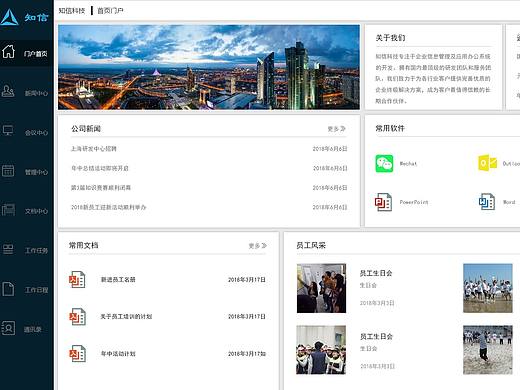Viewport: 520px width, 390px height.
Task: Open the group-jumping-on-beach photo
Action: click(x=488, y=288)
